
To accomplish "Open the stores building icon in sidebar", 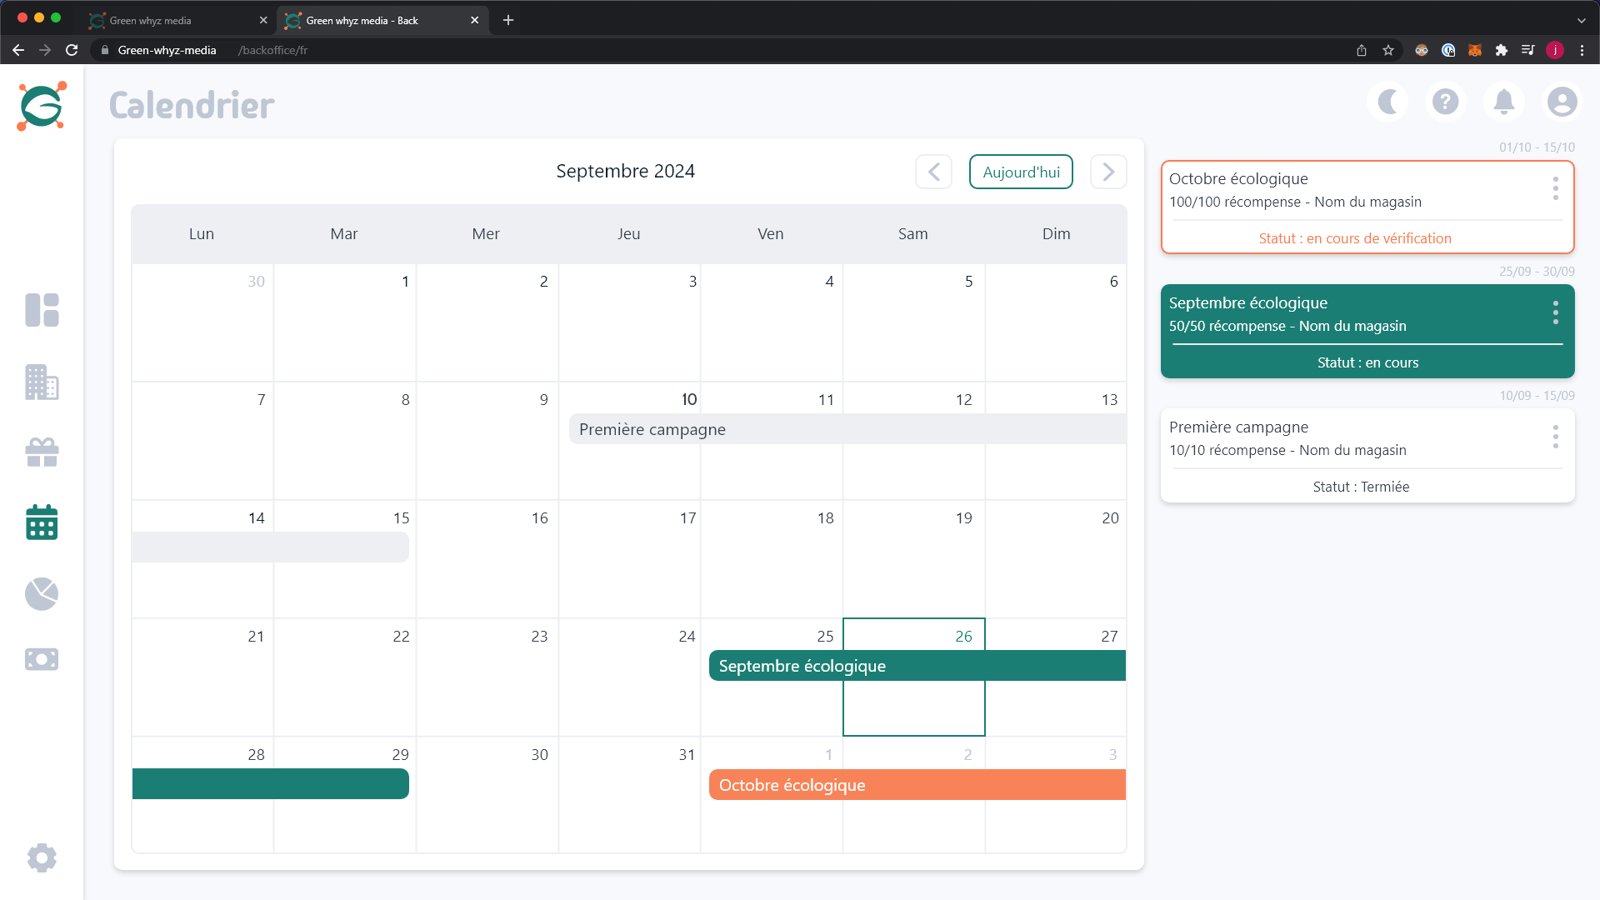I will click(x=42, y=382).
